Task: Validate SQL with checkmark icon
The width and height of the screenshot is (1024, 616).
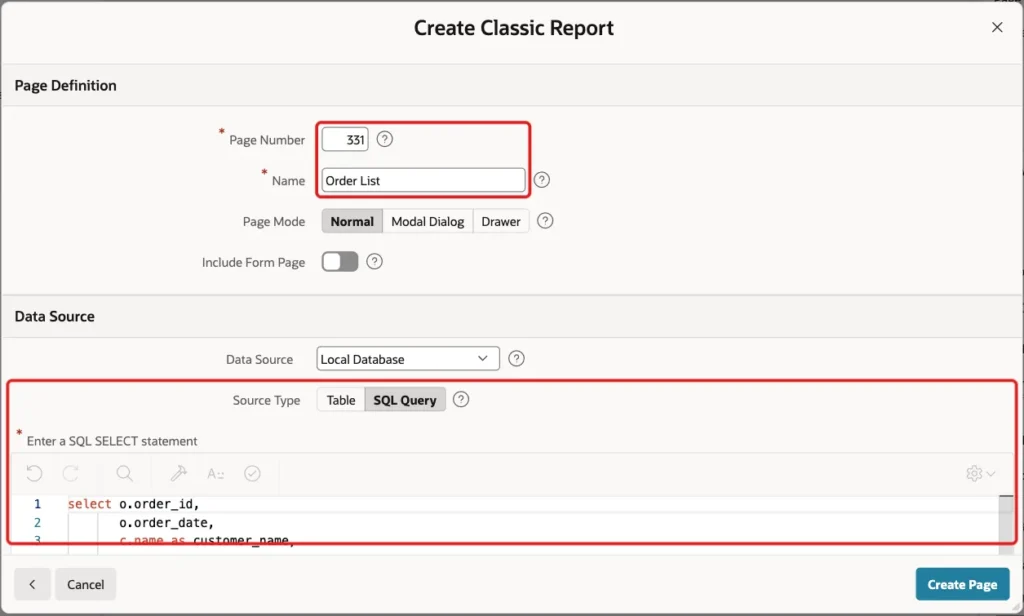Action: [x=252, y=473]
